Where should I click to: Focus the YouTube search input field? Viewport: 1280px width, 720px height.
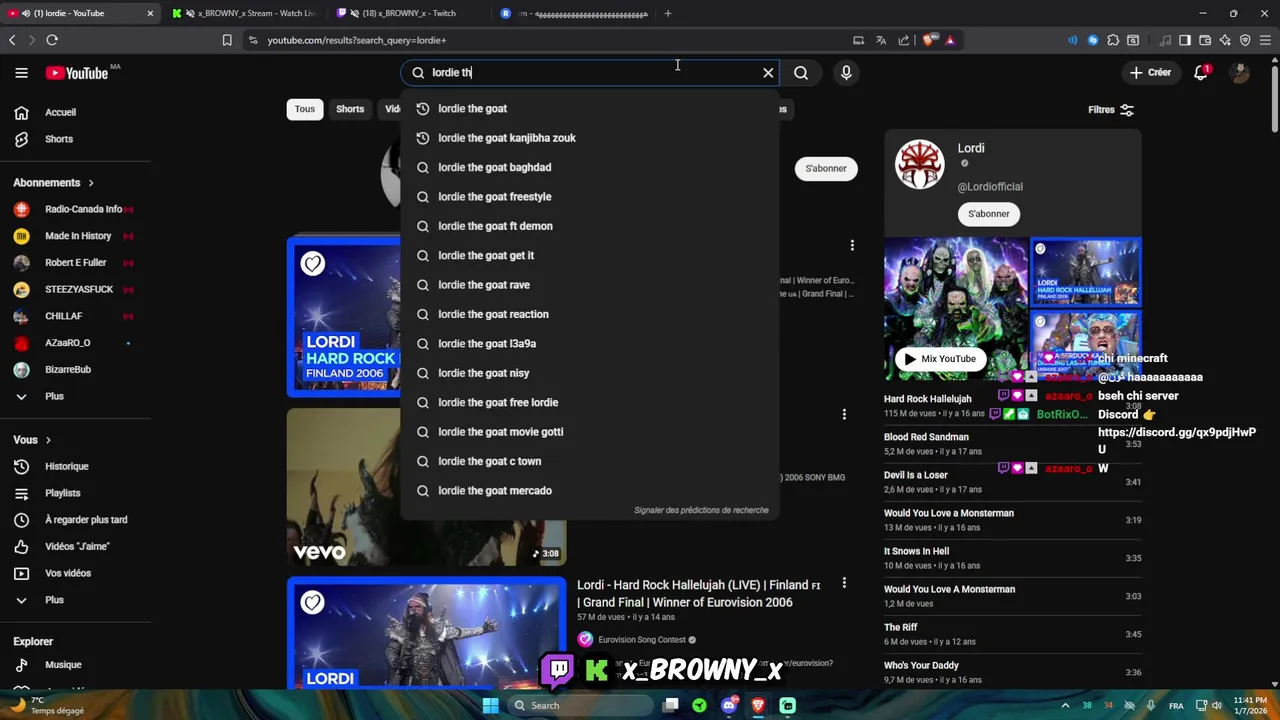click(590, 72)
